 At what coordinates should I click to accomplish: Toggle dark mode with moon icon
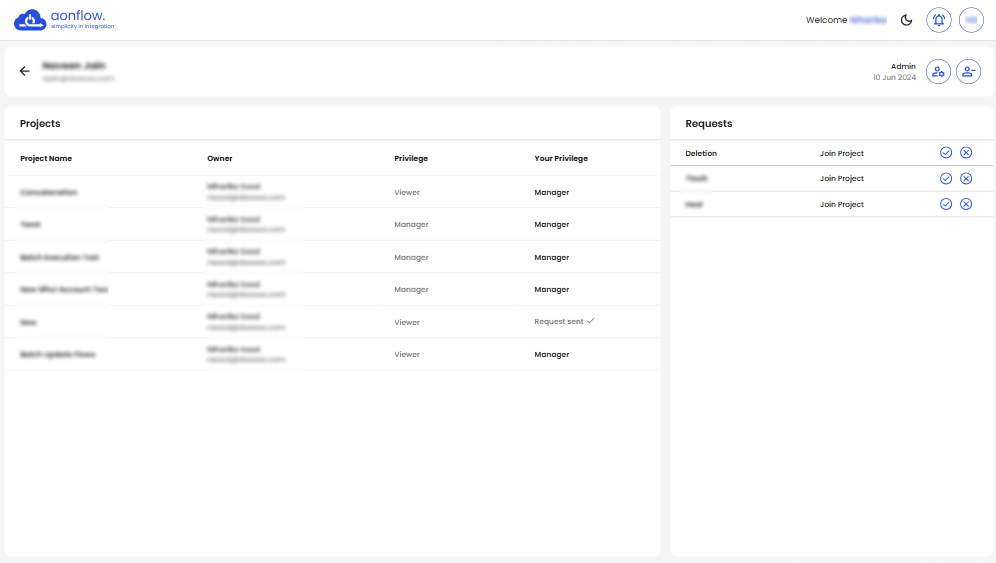click(x=907, y=20)
